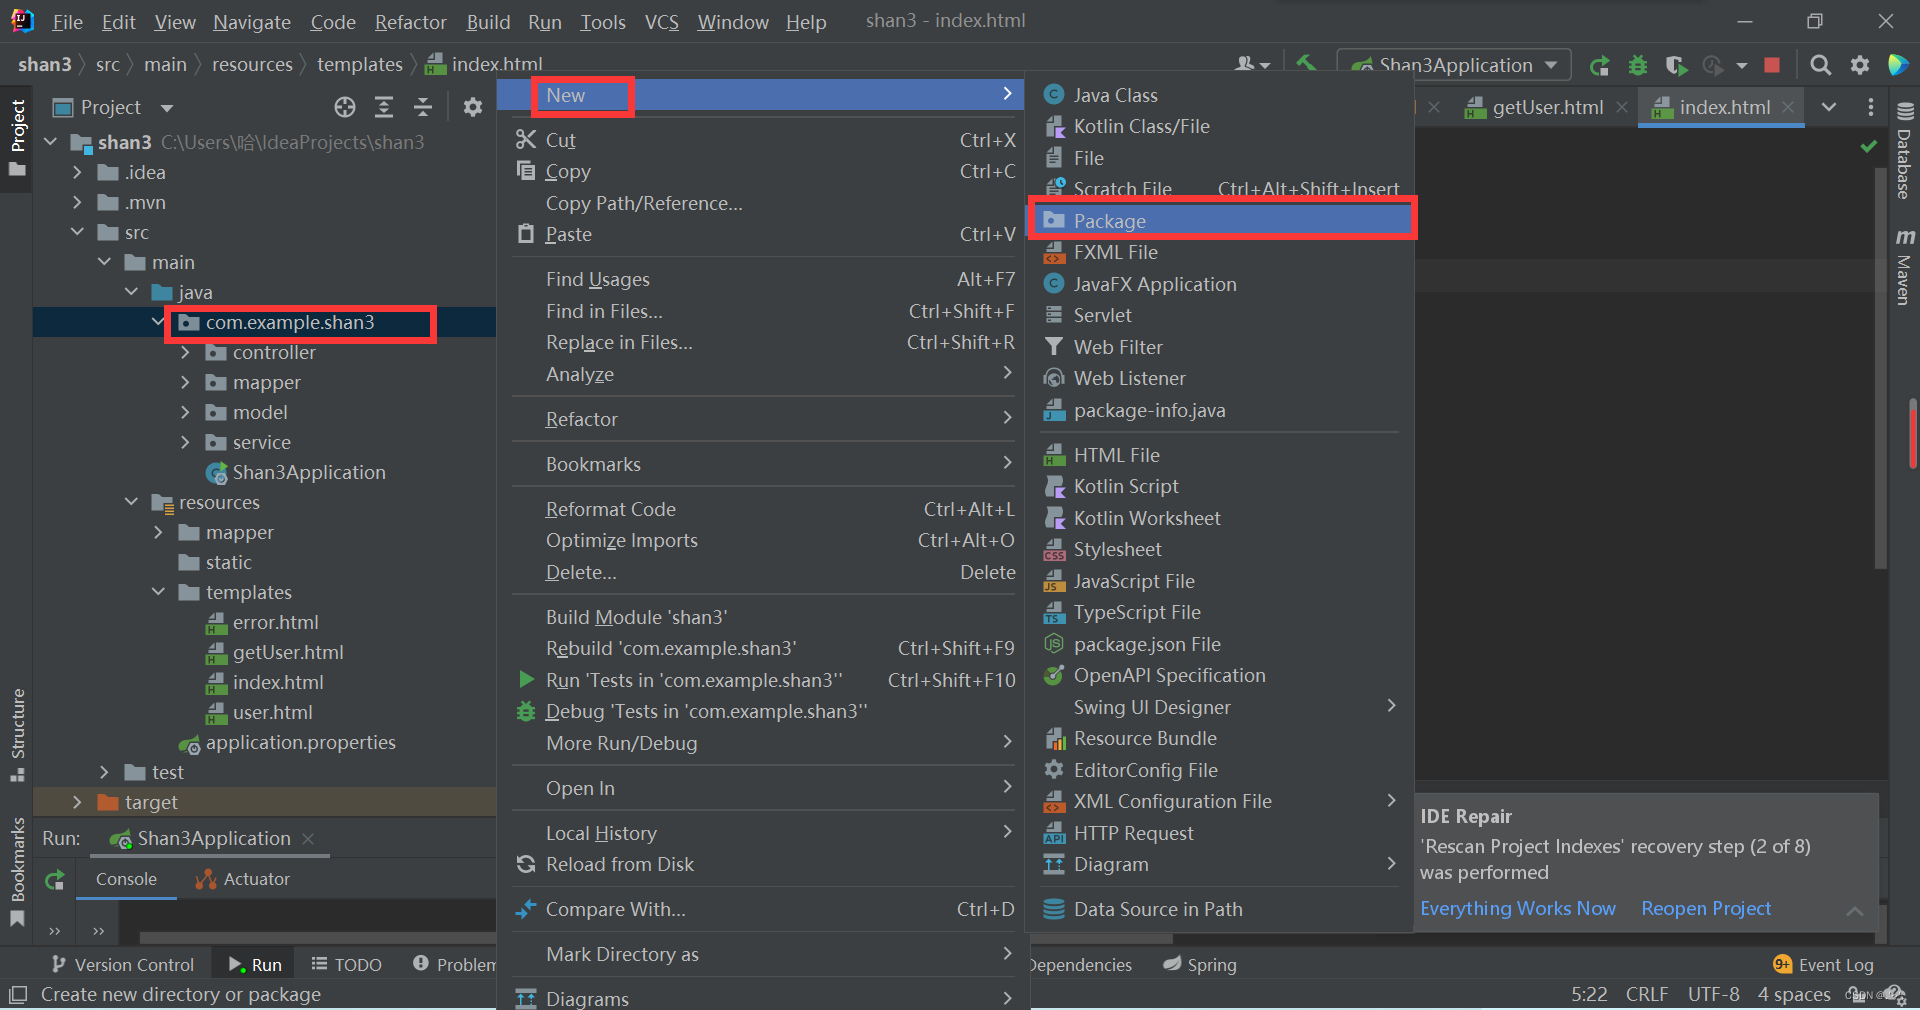This screenshot has width=1920, height=1010.
Task: Click the Run button in bottom tool window bar
Action: pyautogui.click(x=256, y=964)
